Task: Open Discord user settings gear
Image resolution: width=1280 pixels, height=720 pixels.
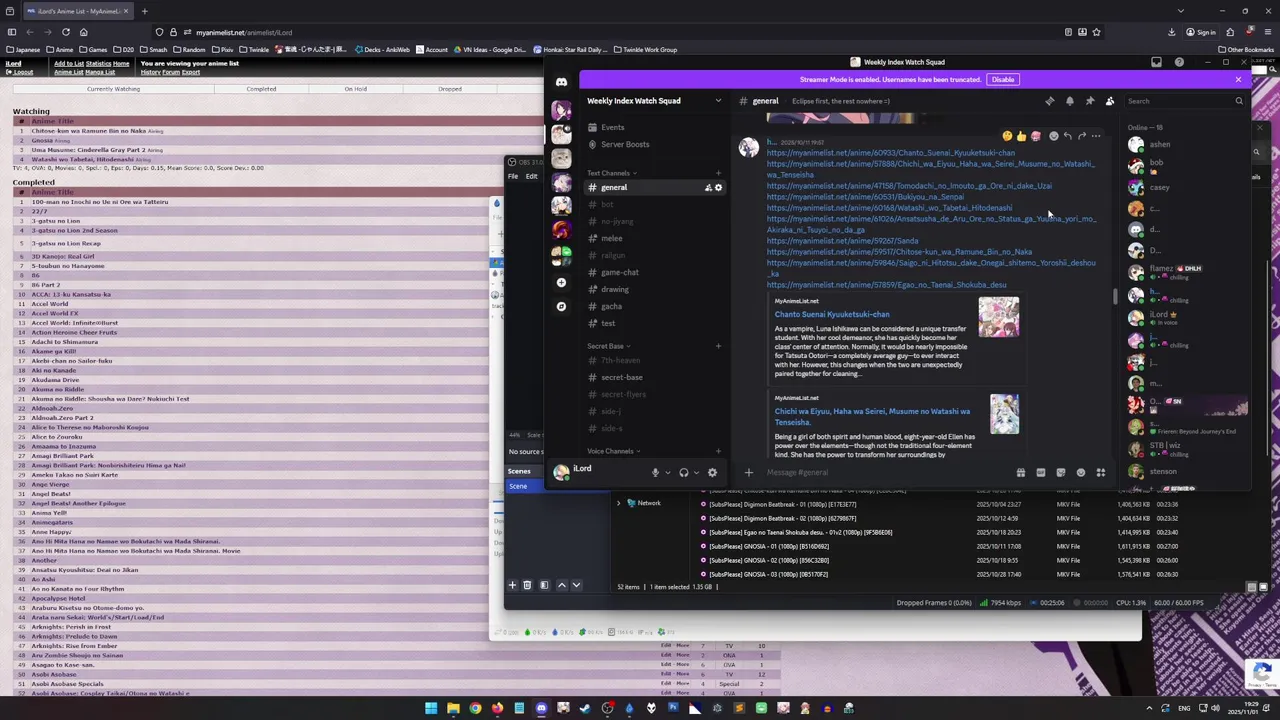Action: (712, 473)
